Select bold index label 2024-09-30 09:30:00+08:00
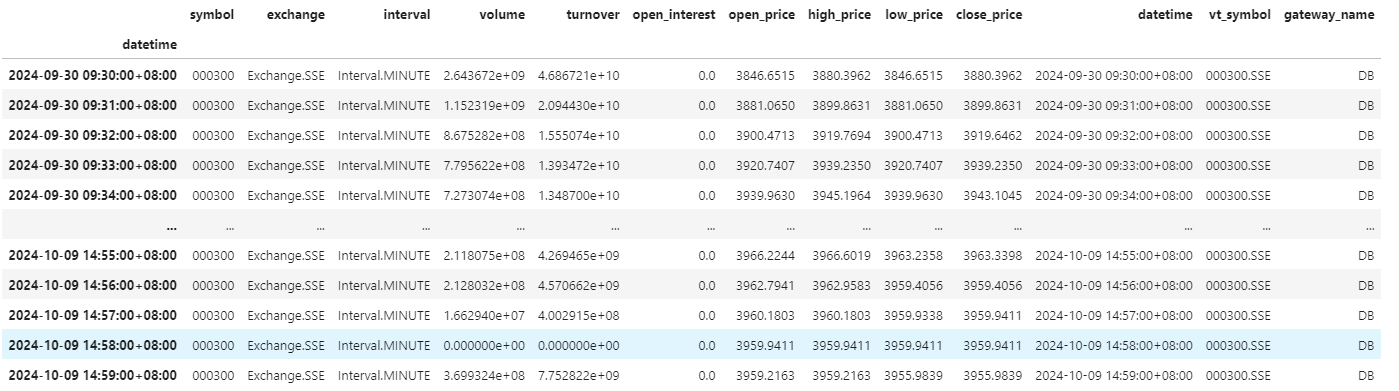 (x=93, y=75)
